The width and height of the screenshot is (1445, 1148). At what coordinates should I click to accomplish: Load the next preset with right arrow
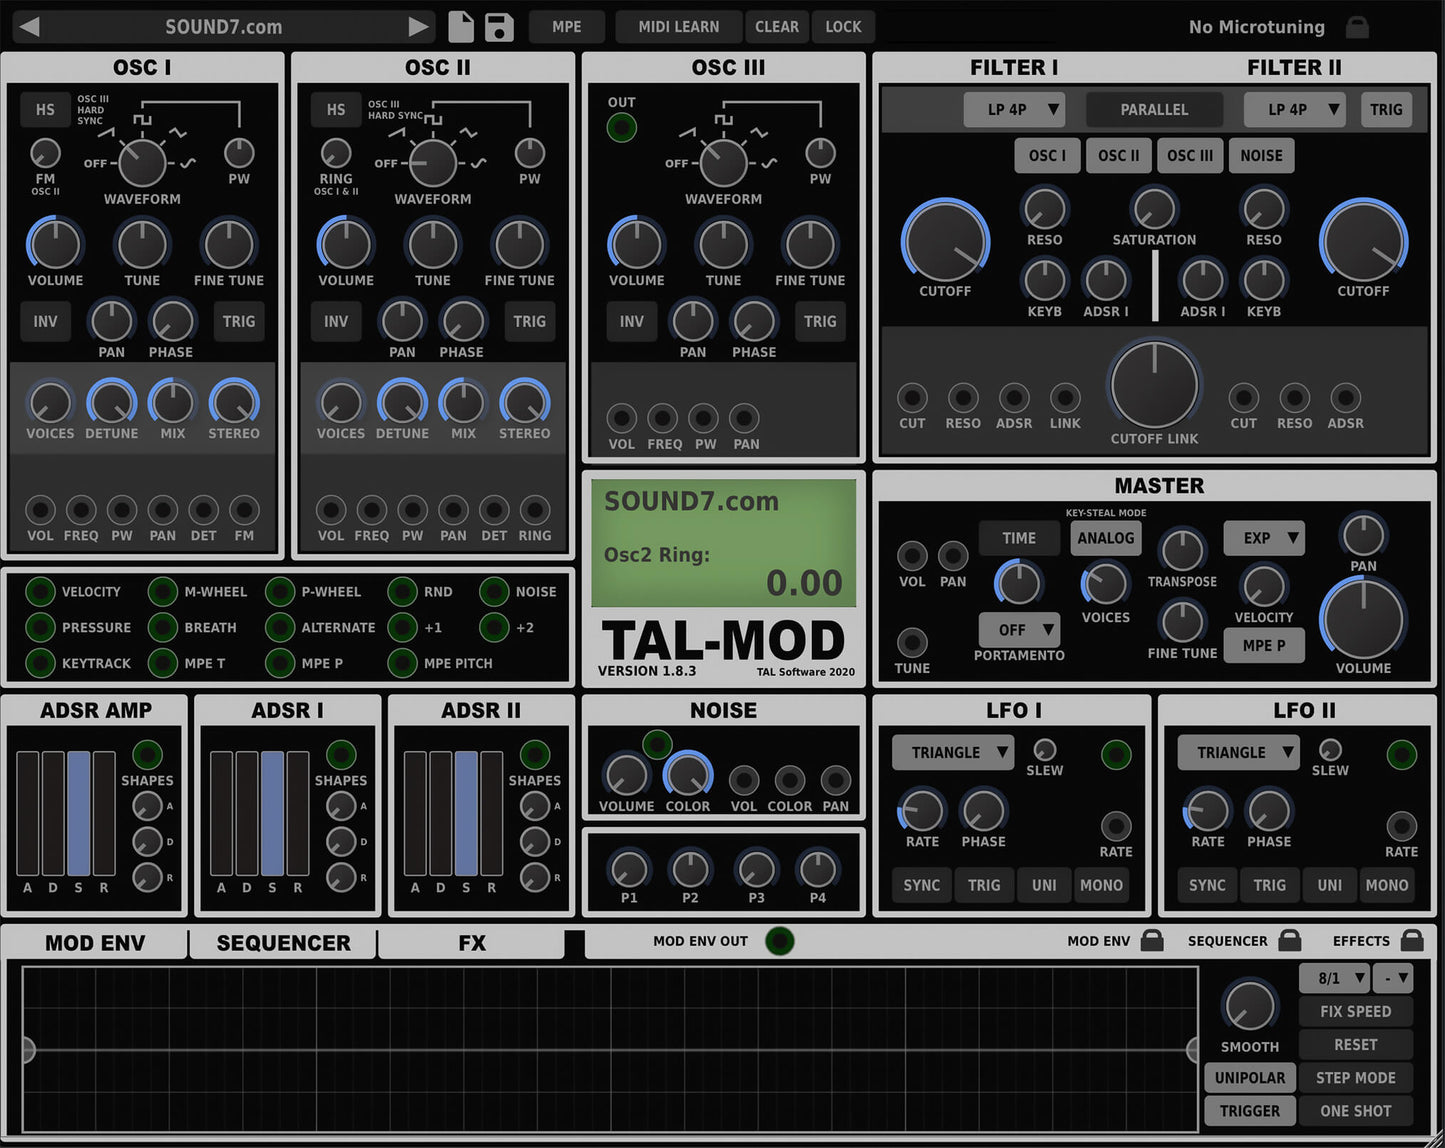click(419, 26)
